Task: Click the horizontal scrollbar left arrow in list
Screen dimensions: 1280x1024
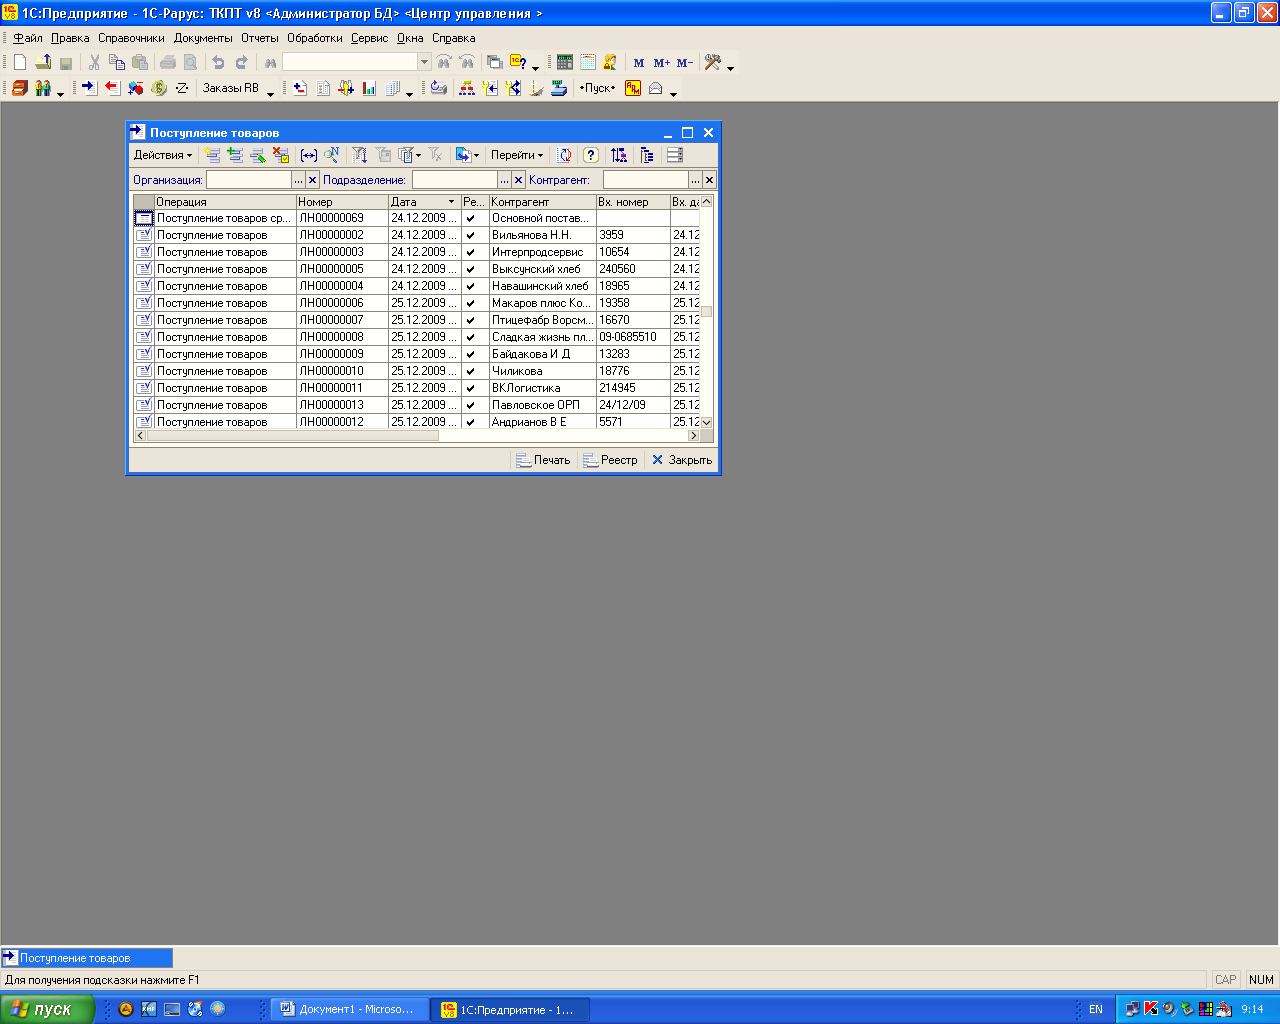Action: 139,435
